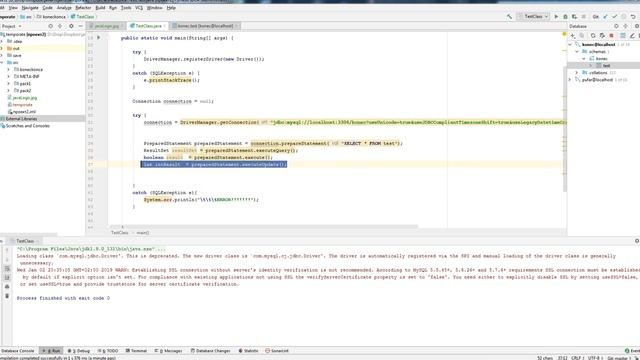Viewport: 640px width, 360px height.
Task: Open the table editor icon in Database toolbar
Action: pyautogui.click(x=623, y=36)
